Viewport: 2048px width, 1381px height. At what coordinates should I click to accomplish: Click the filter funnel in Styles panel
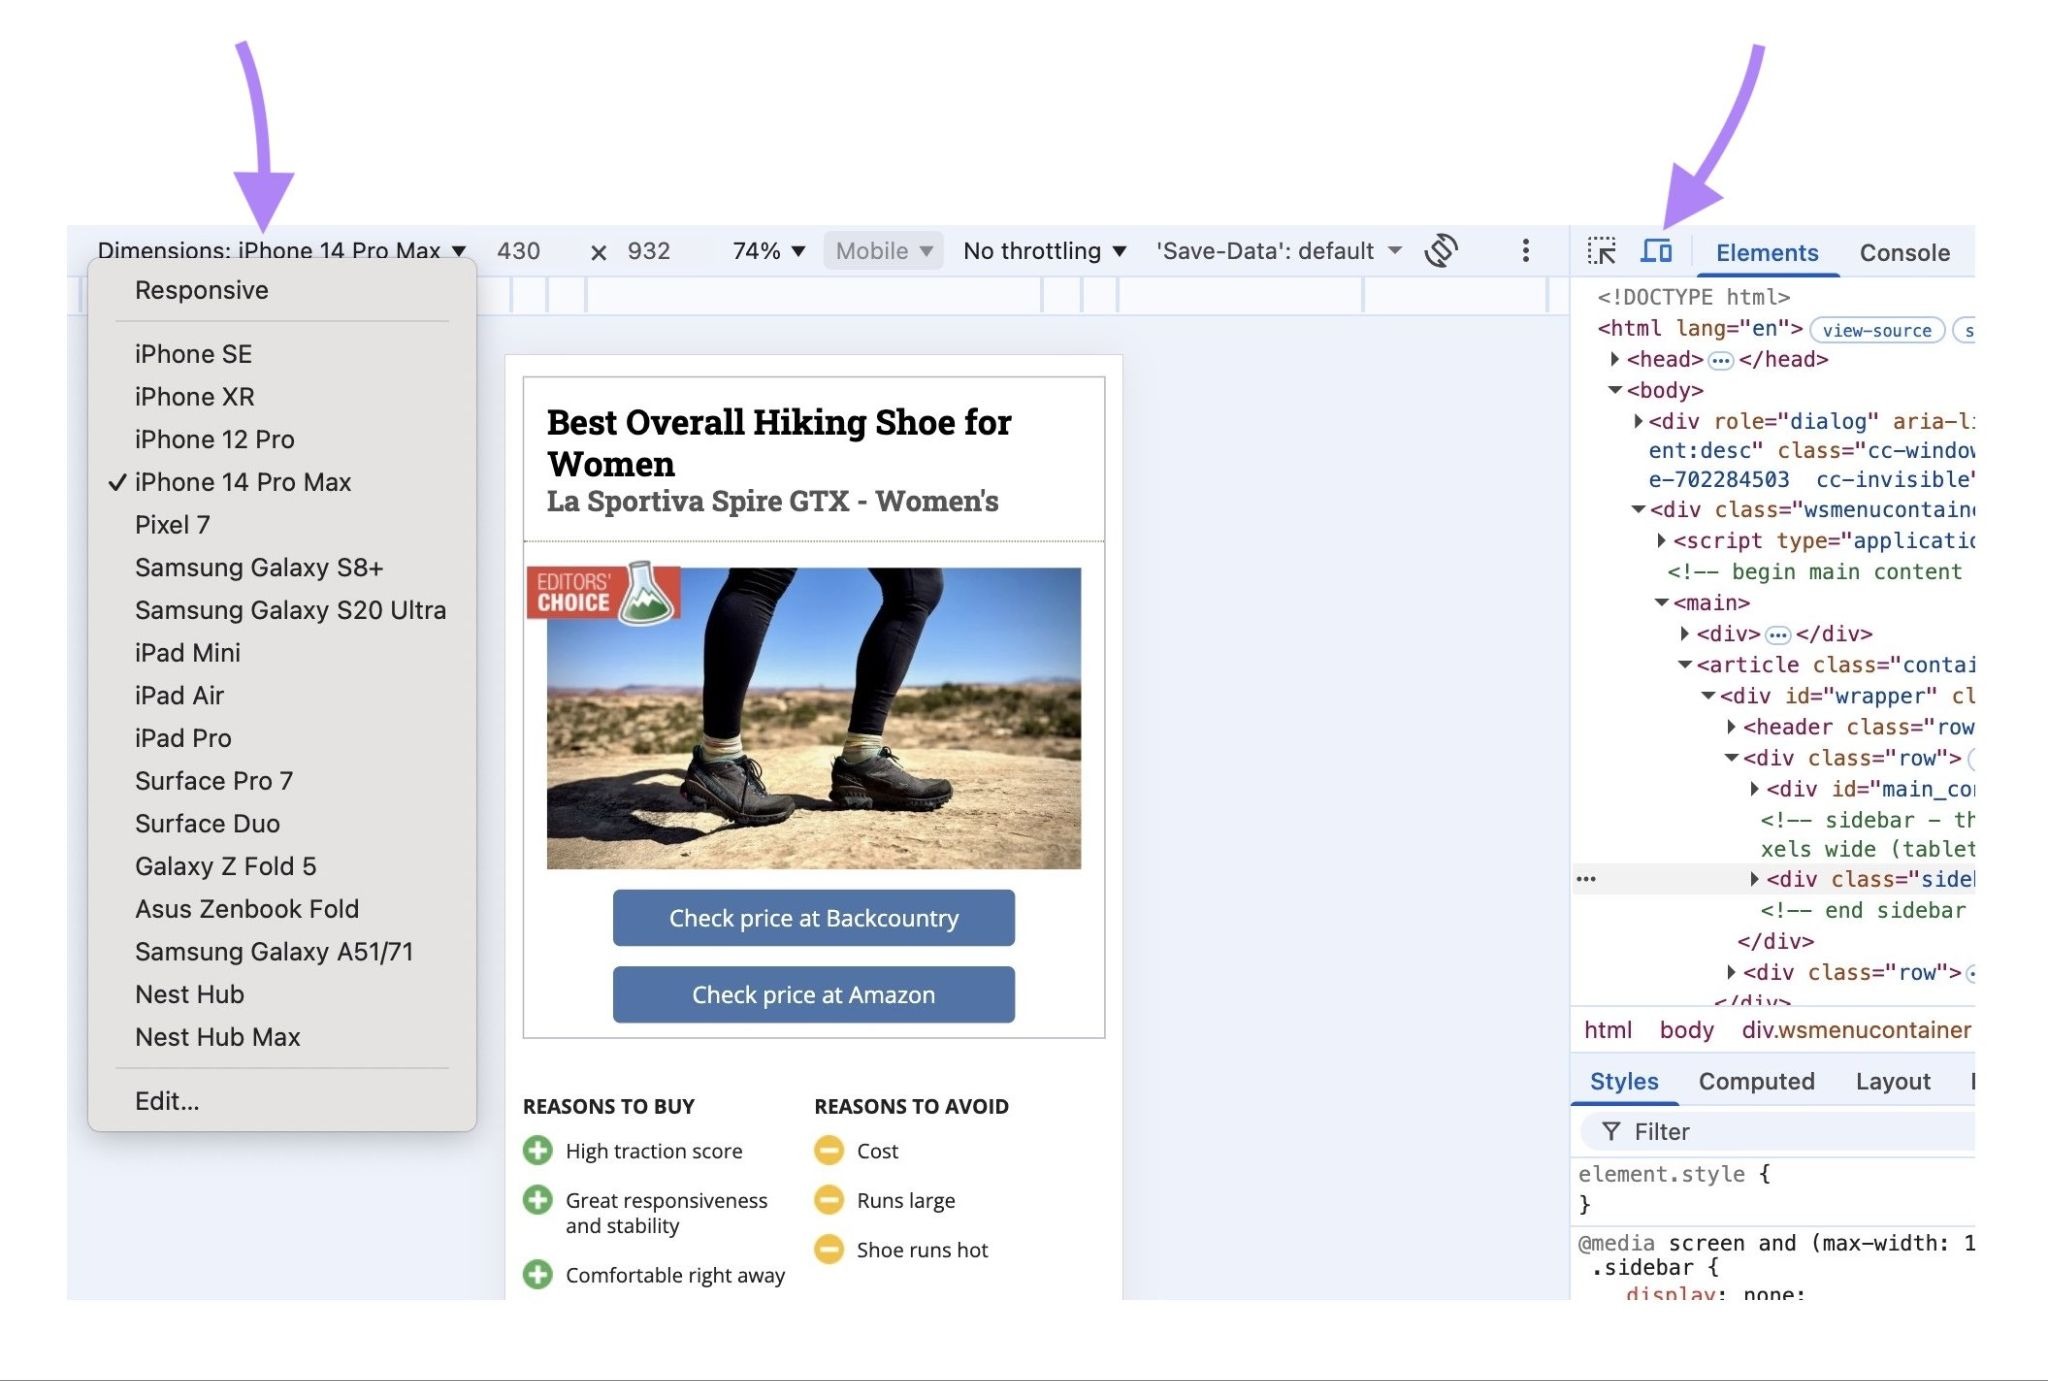pos(1613,1131)
